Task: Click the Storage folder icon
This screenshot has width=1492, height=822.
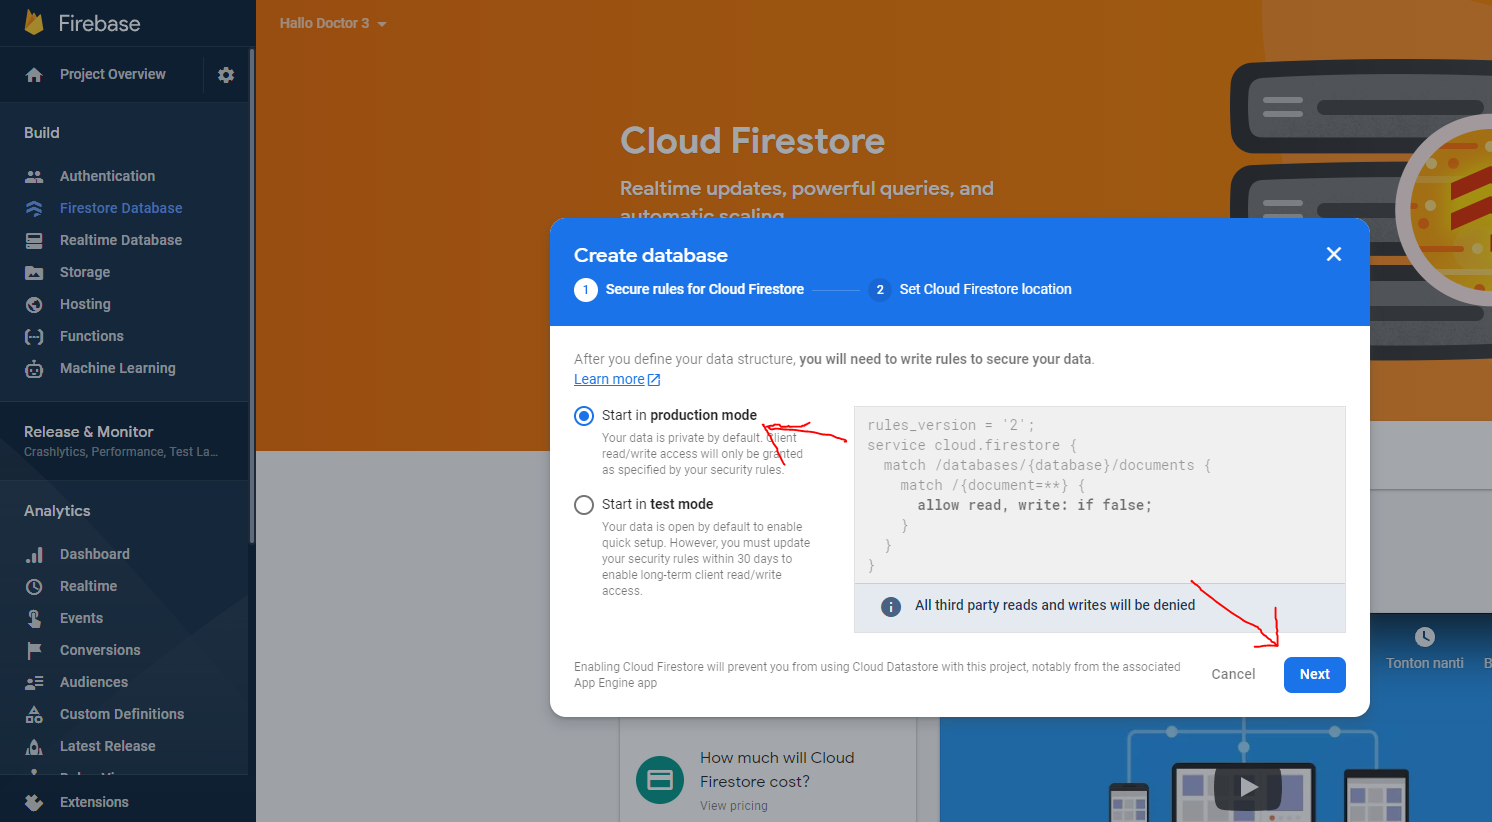Action: (x=34, y=272)
